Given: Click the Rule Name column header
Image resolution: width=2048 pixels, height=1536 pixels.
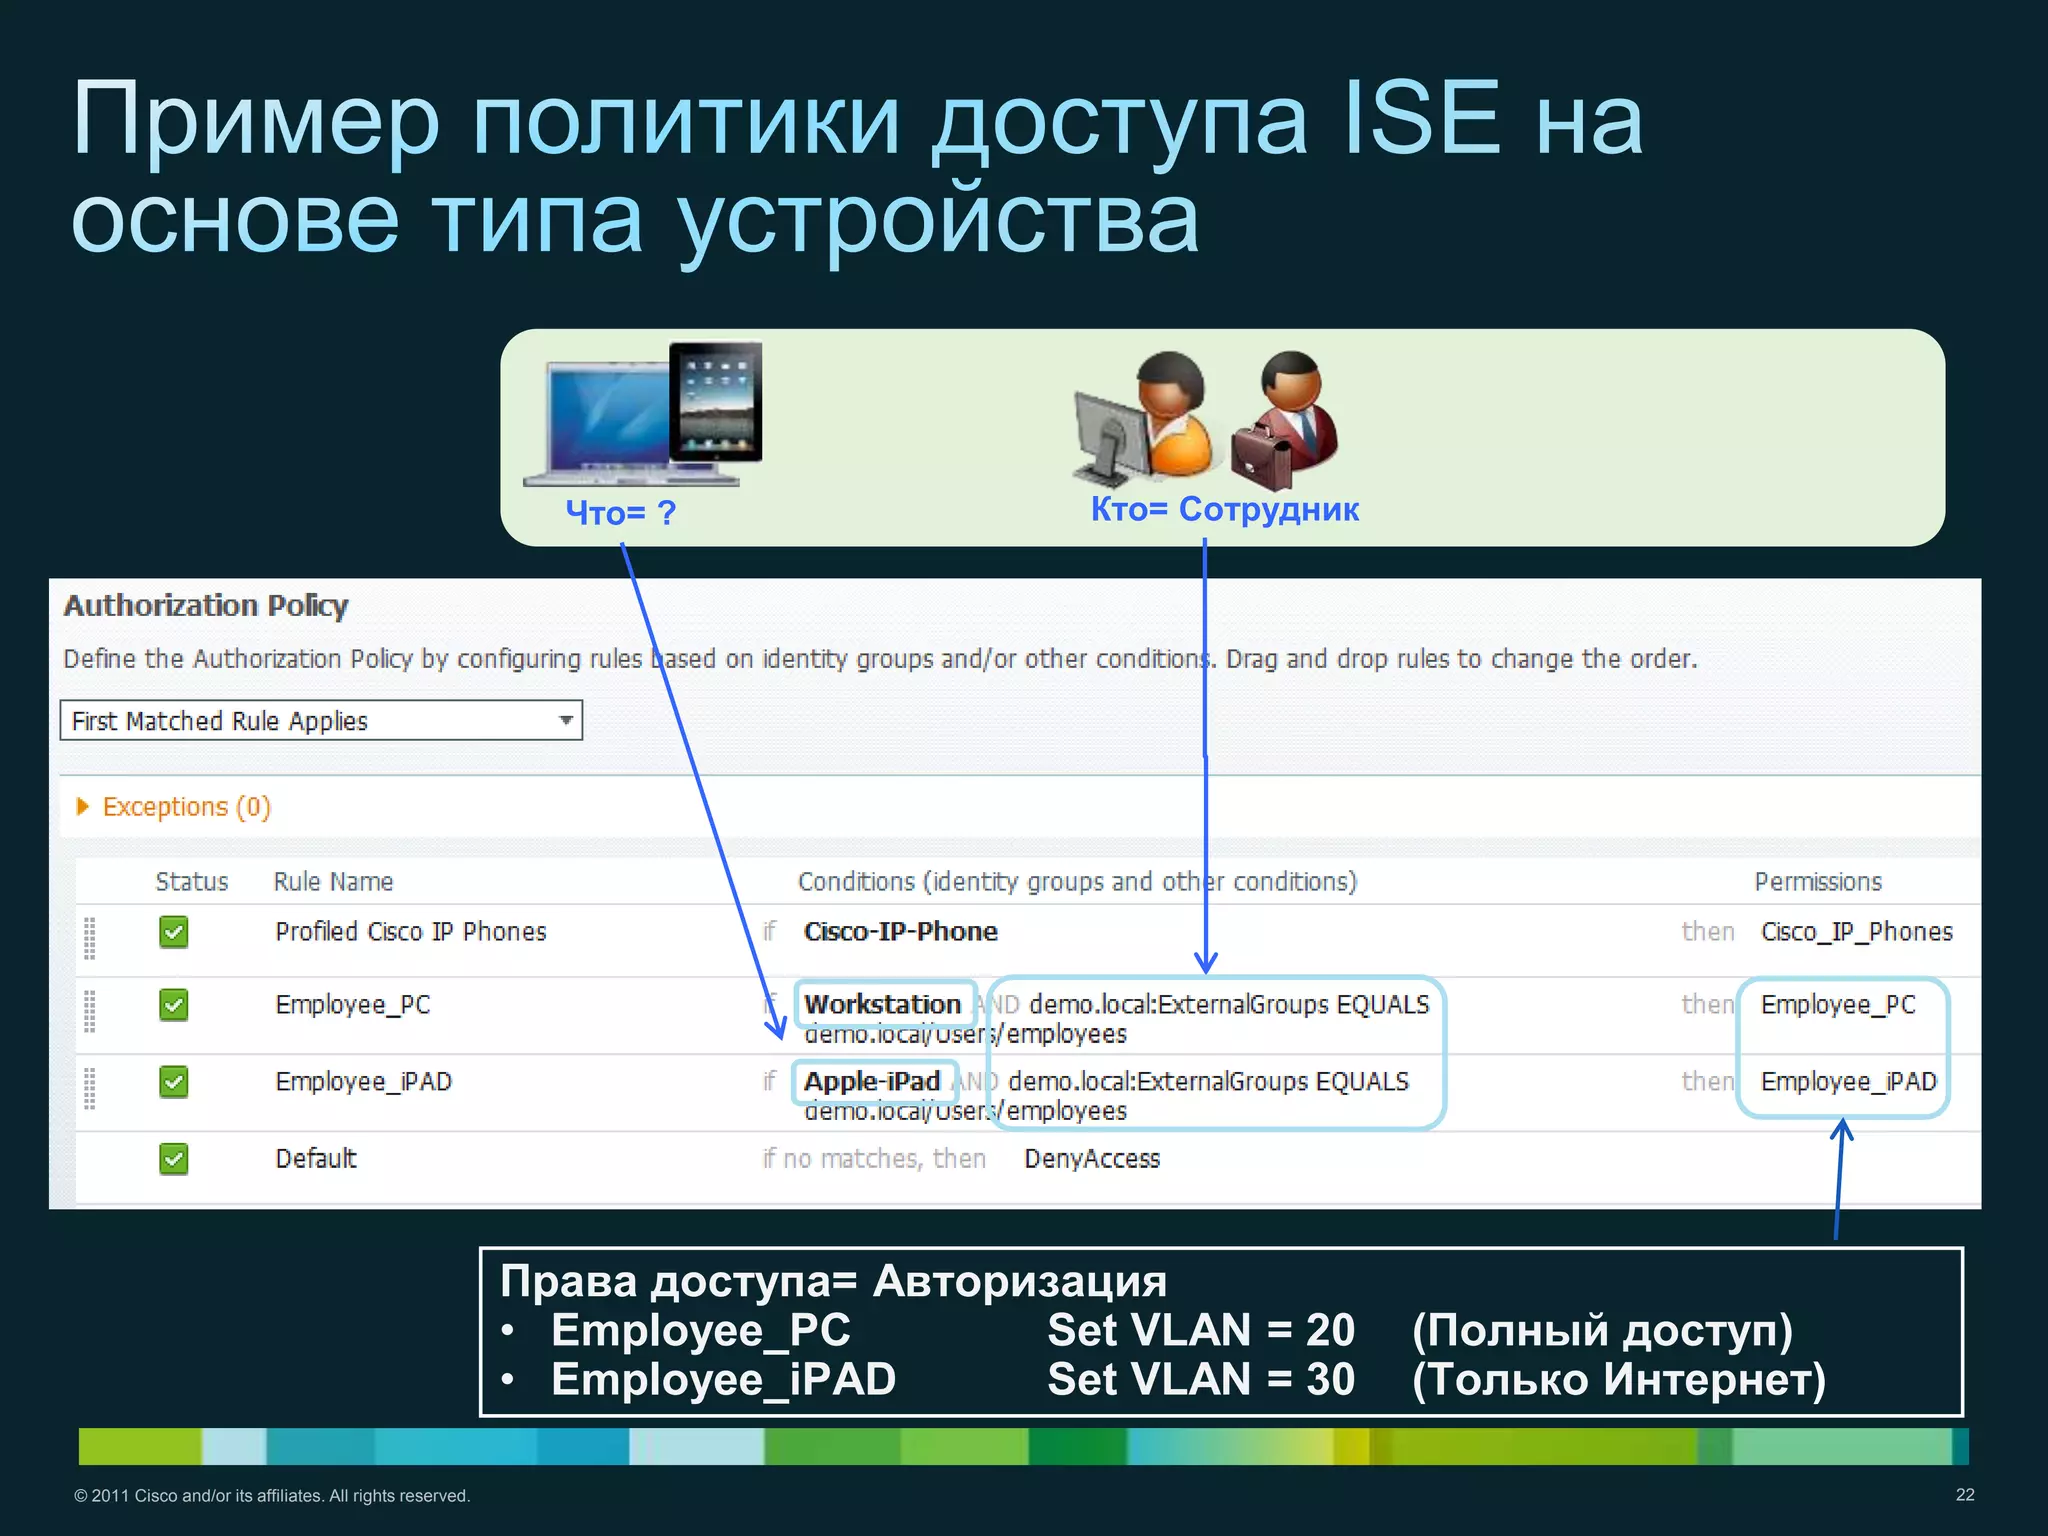Looking at the screenshot, I should coord(334,882).
